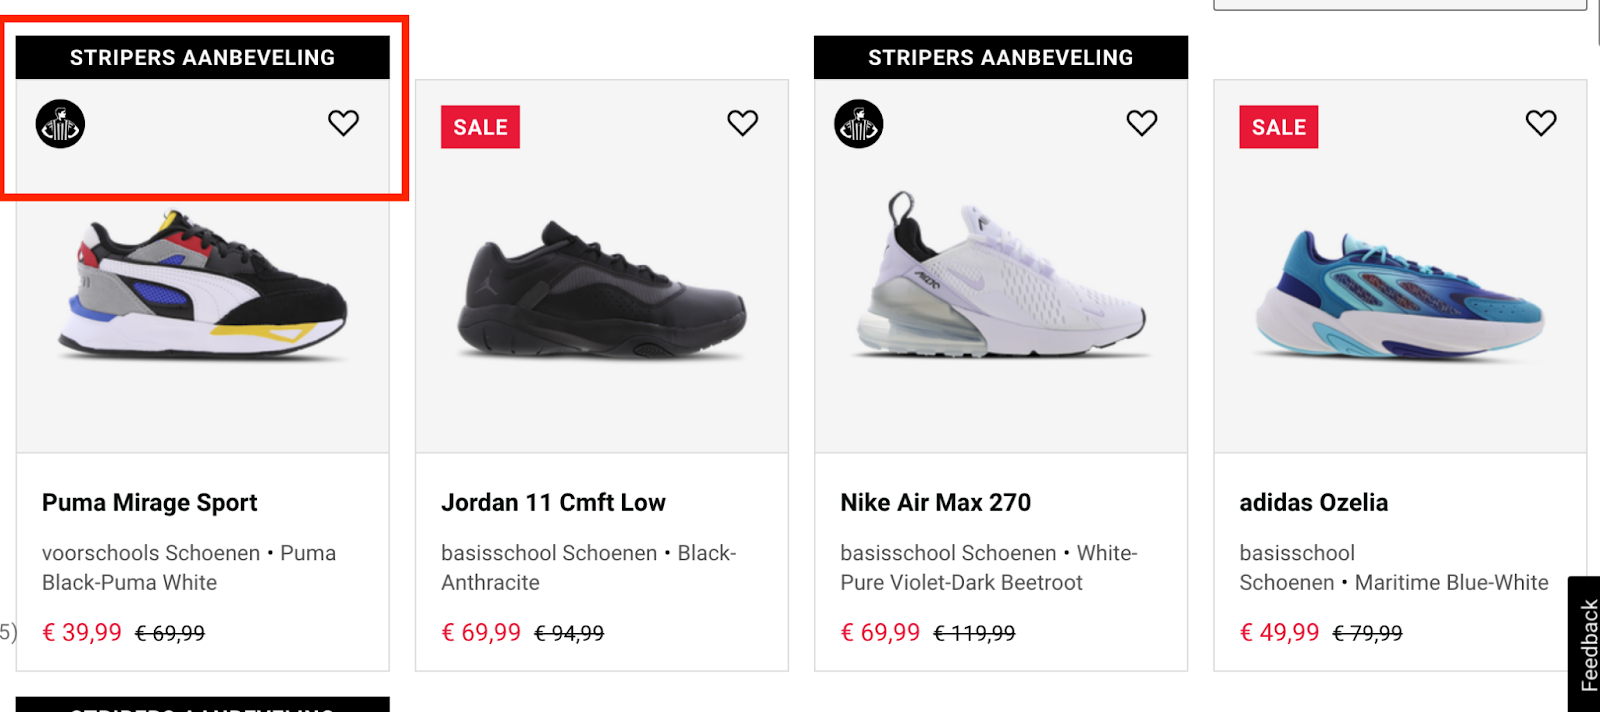This screenshot has height=712, width=1600.
Task: Click the wishlist heart icon on Puma Mirage Sport
Action: click(x=343, y=122)
